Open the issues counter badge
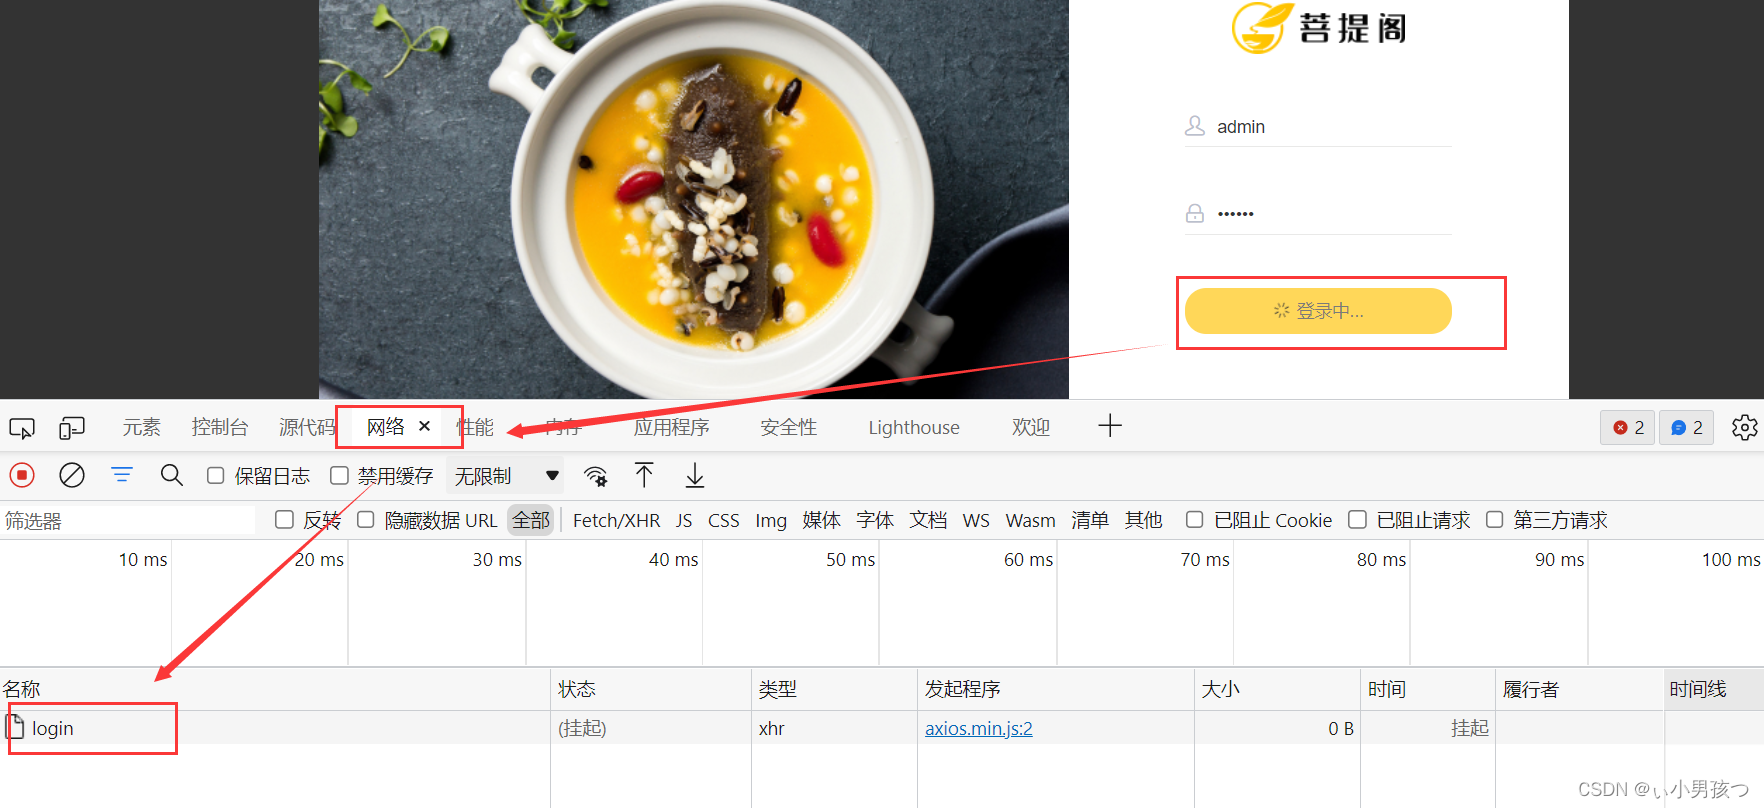1764x808 pixels. point(1687,427)
